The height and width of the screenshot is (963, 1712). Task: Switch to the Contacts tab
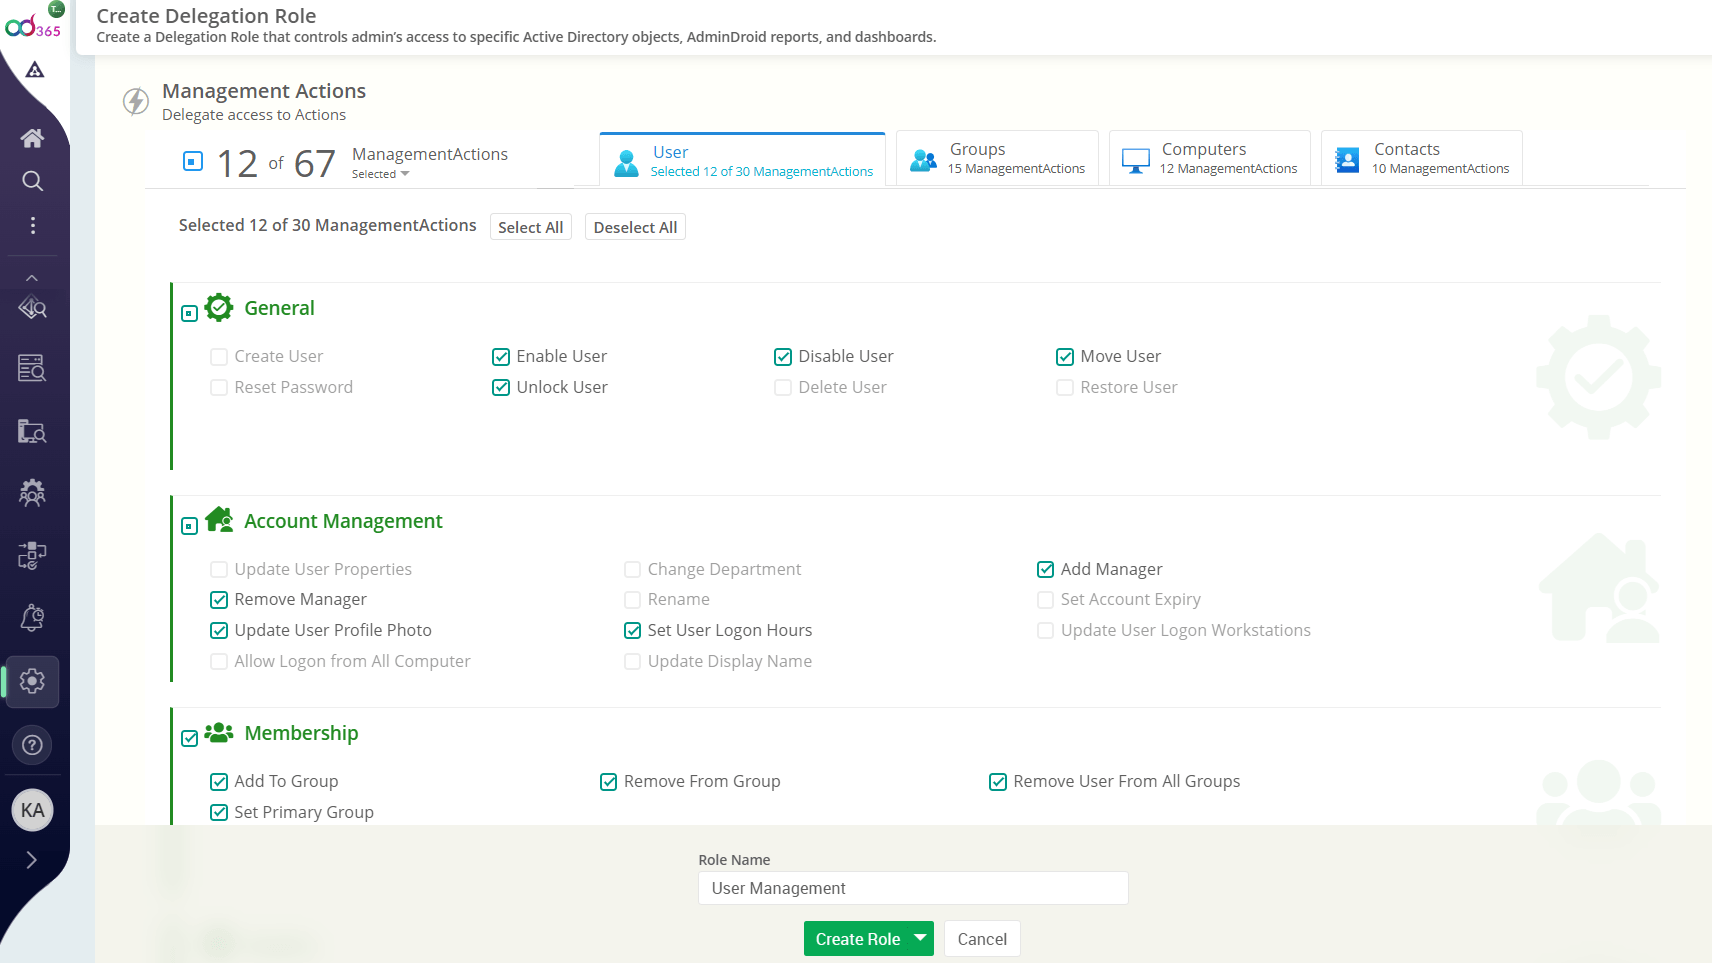(1422, 158)
